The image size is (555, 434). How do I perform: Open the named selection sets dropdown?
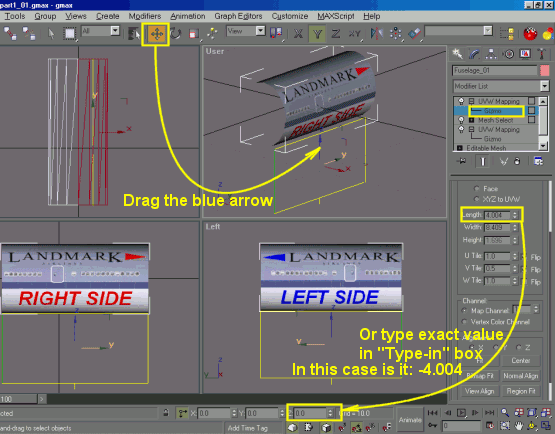[x=488, y=31]
